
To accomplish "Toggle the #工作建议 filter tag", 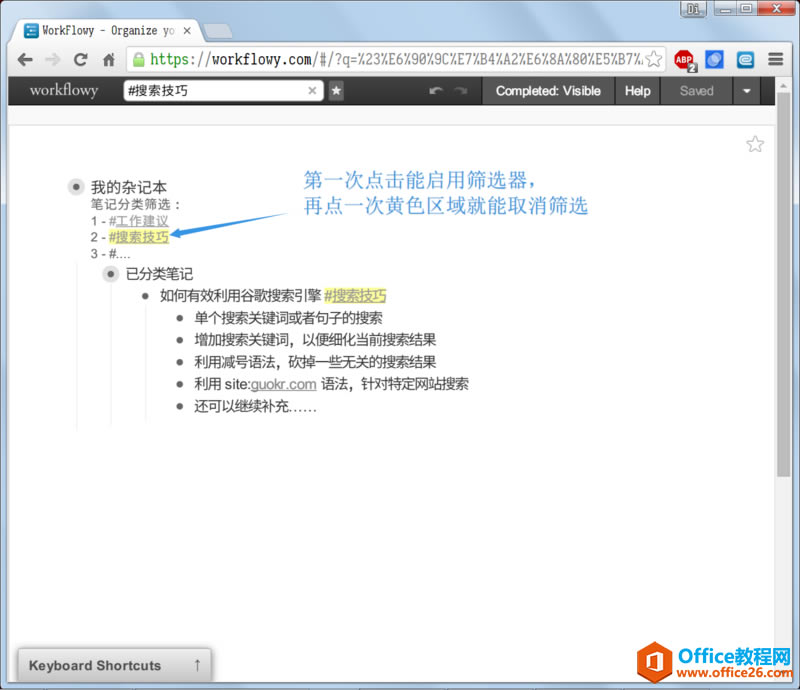I will 138,220.
